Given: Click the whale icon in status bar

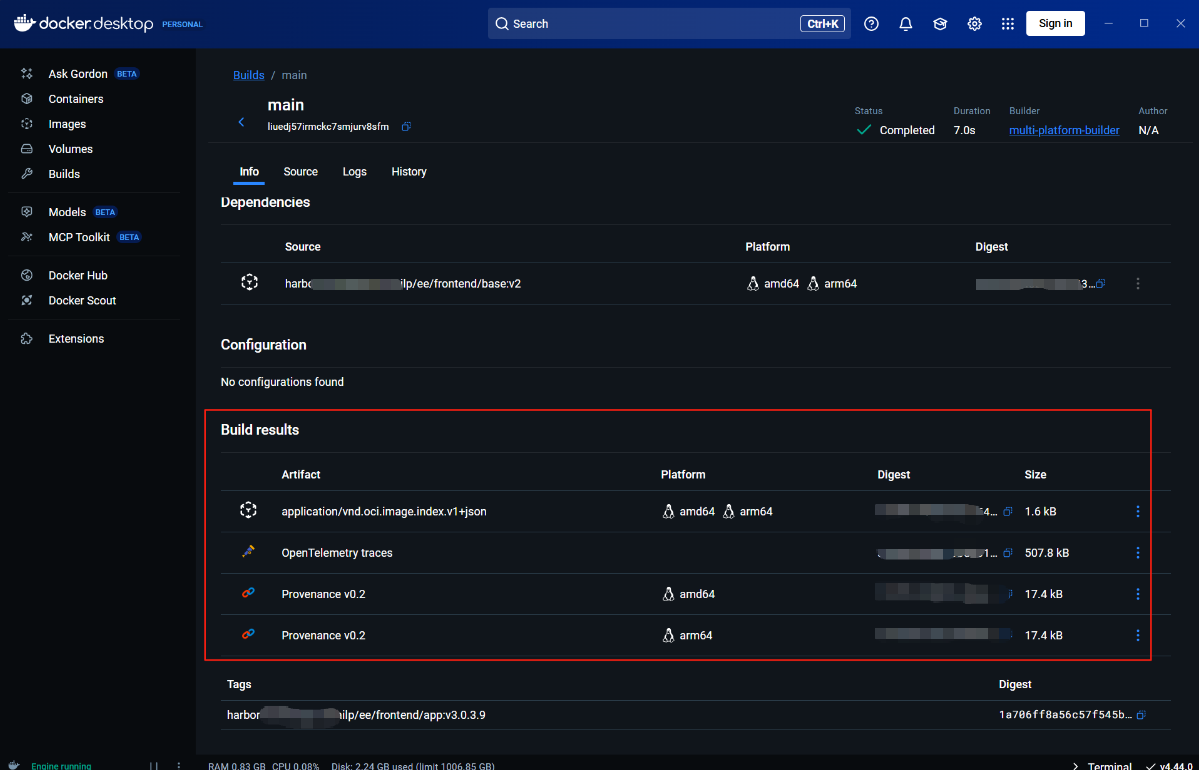Looking at the screenshot, I should point(14,765).
